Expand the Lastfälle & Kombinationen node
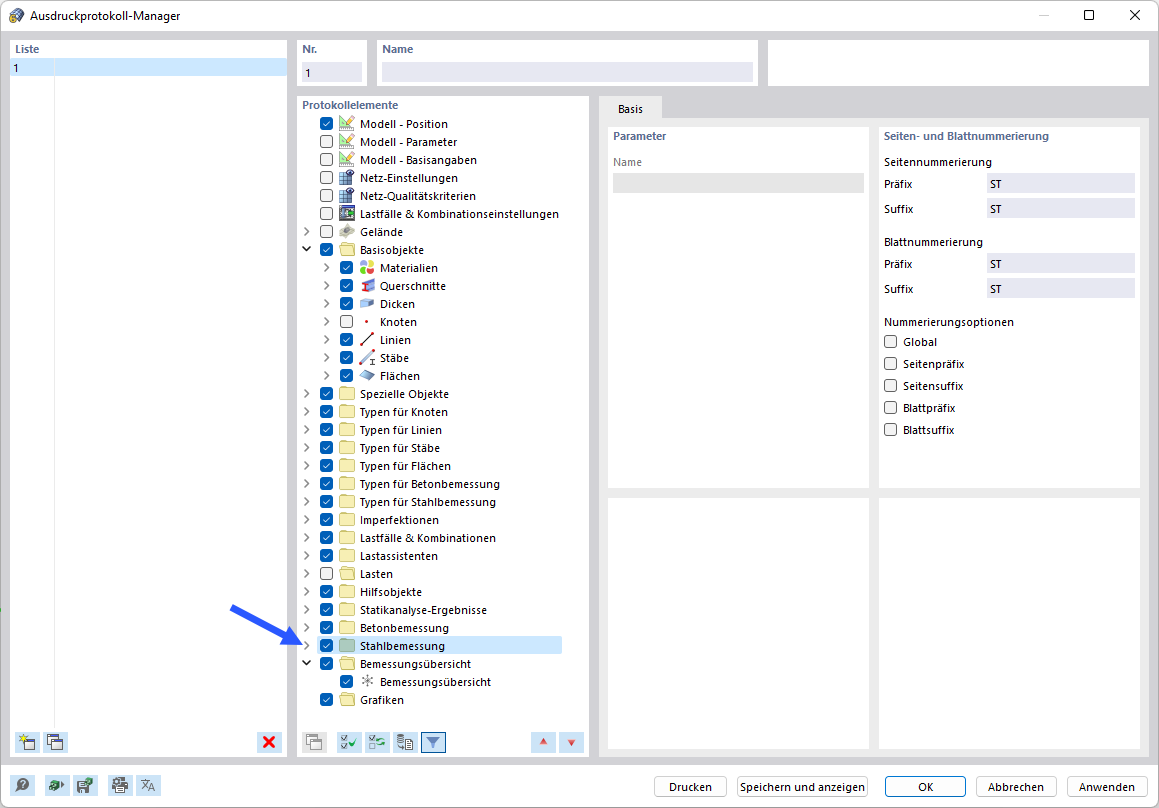 307,537
